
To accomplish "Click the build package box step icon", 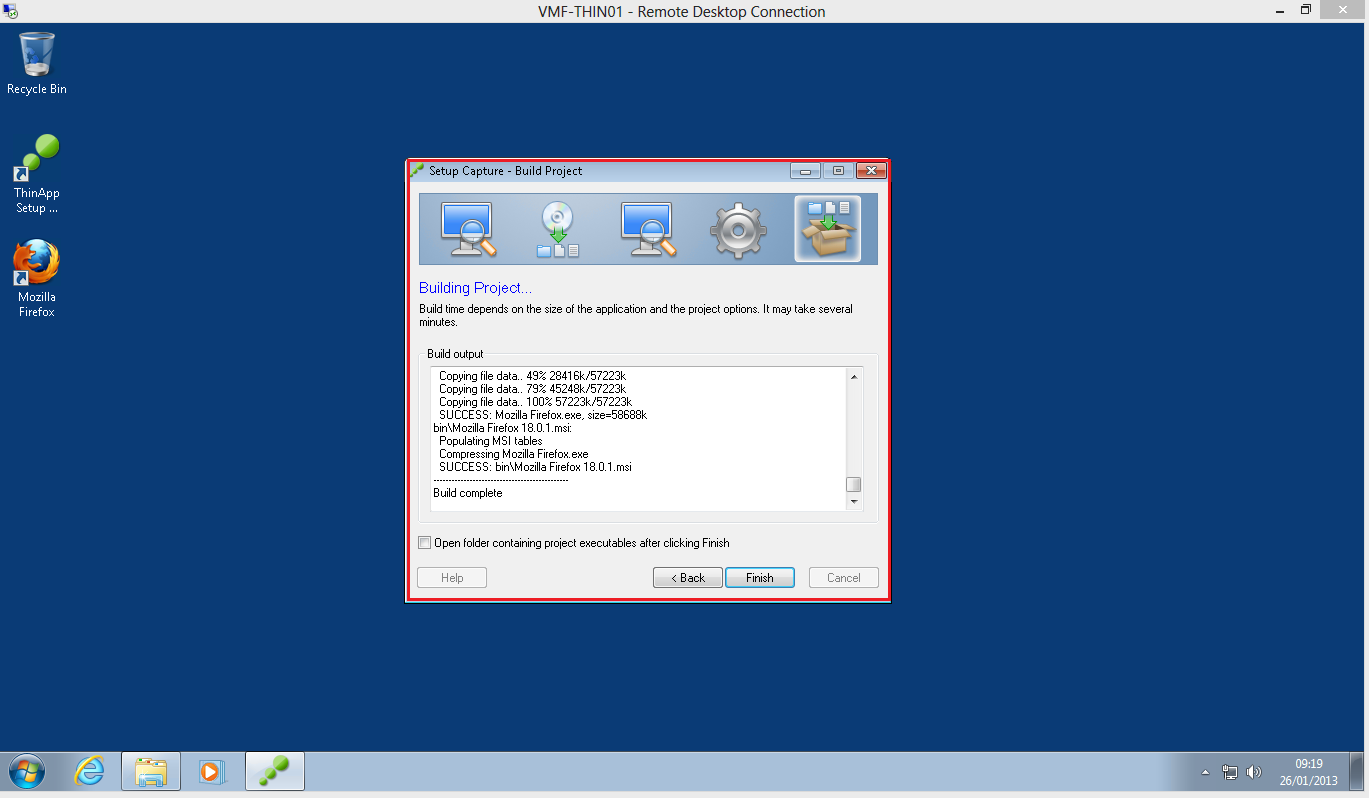I will [827, 229].
